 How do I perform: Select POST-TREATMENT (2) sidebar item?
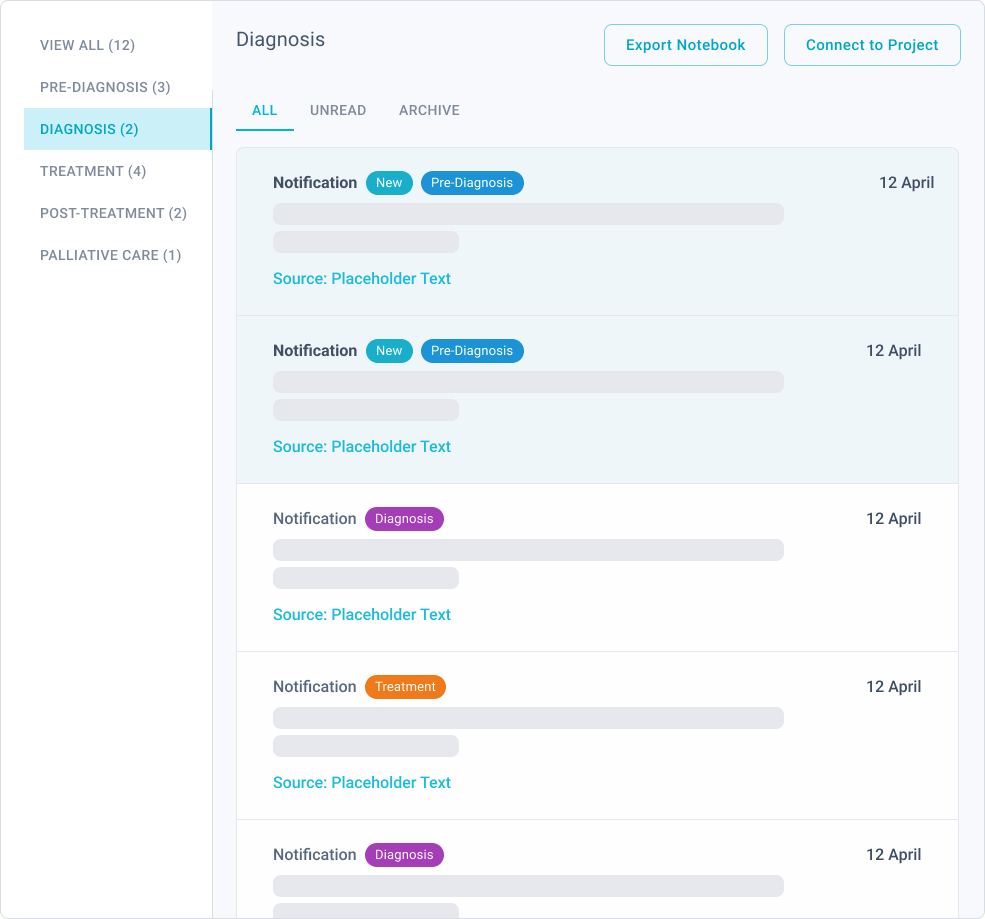[x=113, y=214]
